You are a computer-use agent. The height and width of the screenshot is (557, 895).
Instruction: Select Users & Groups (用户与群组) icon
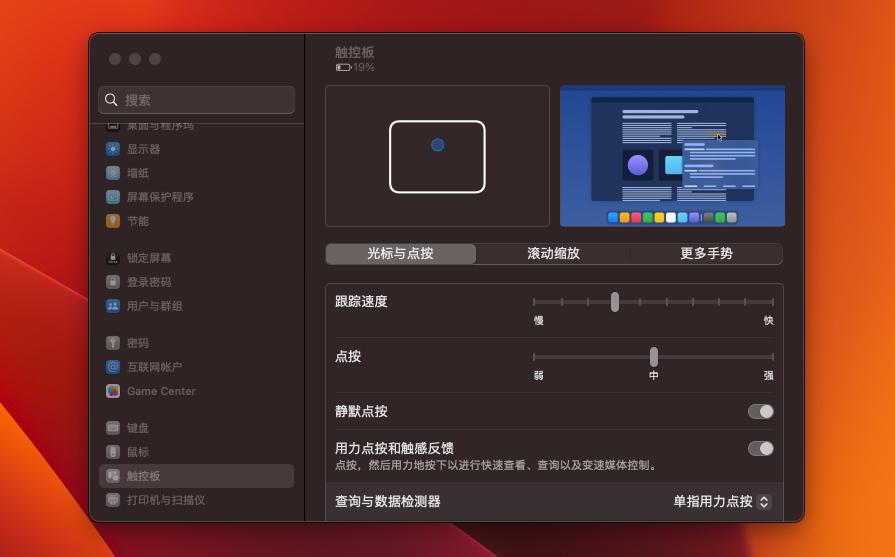[113, 306]
